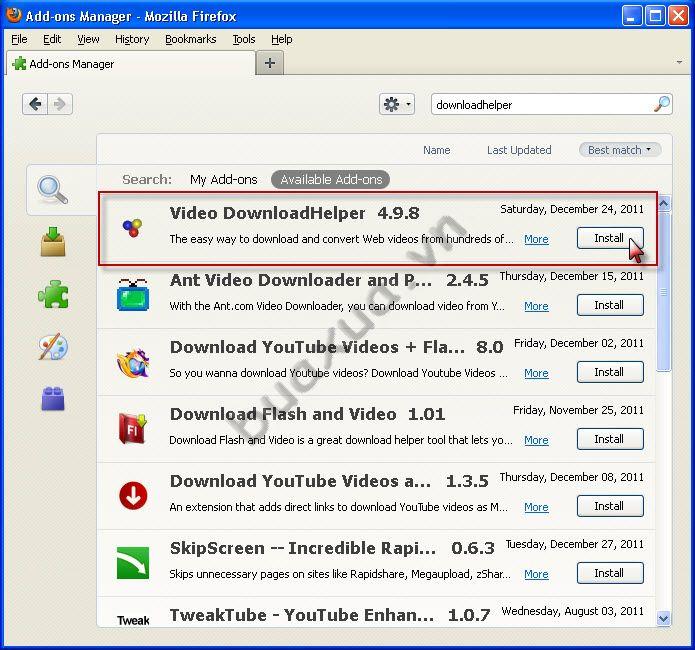Open the Appearance themes sidebar category
This screenshot has height=650, width=695.
(x=53, y=347)
